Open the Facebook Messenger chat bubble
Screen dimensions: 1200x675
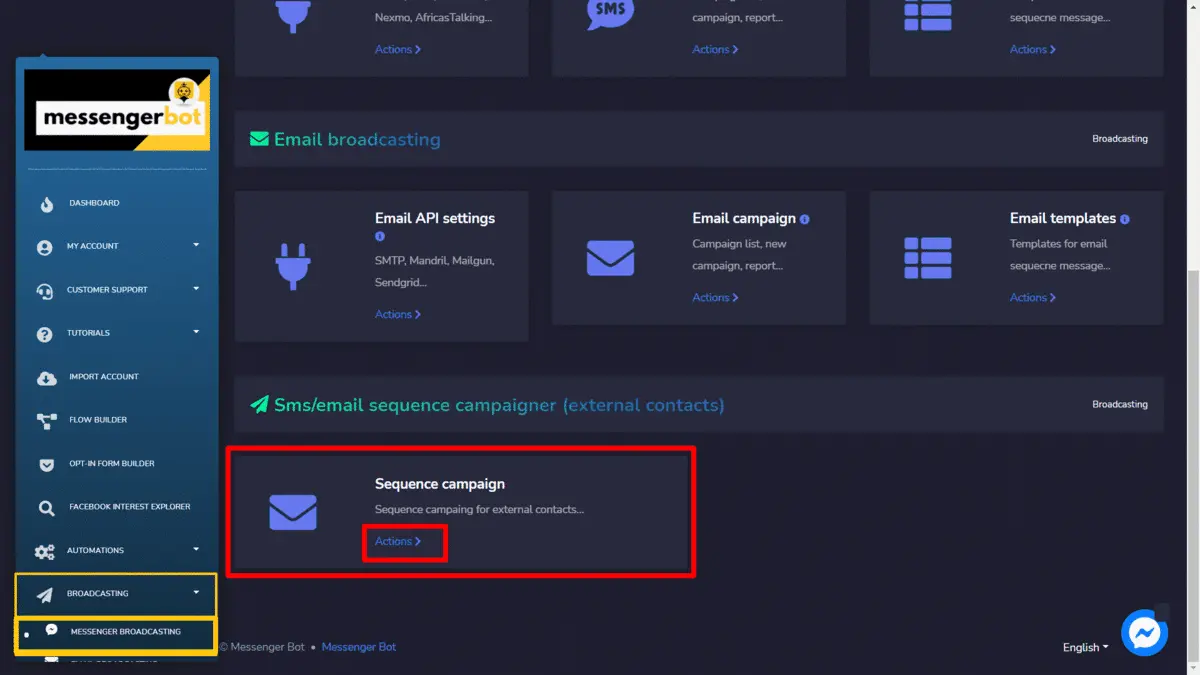pos(1144,633)
